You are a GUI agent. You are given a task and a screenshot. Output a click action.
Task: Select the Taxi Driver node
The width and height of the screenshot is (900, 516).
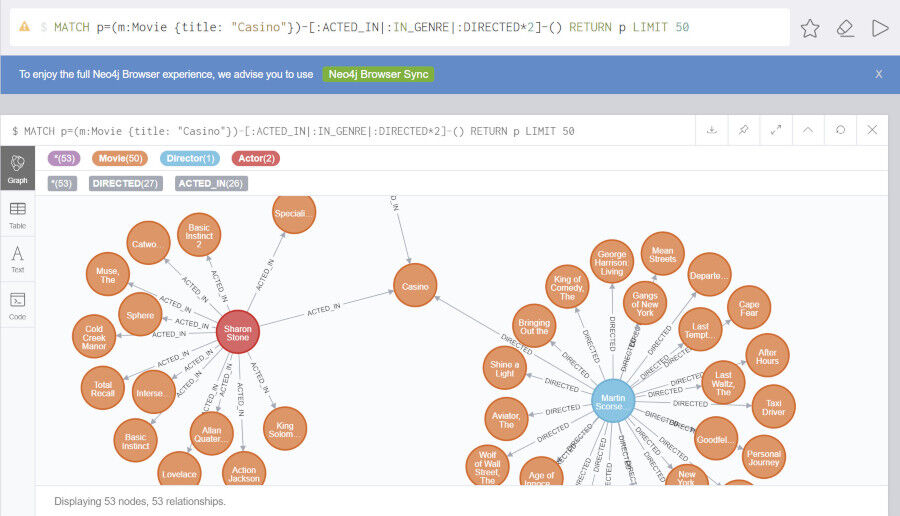point(773,407)
